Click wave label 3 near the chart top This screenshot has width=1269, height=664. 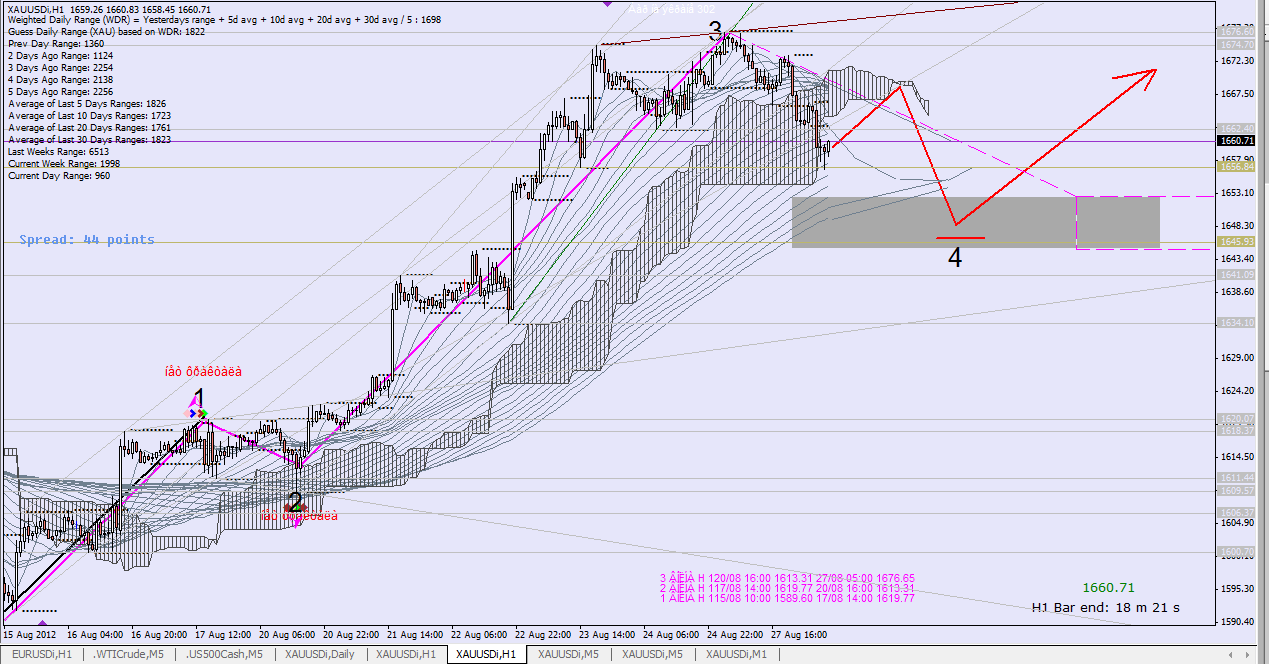point(715,32)
